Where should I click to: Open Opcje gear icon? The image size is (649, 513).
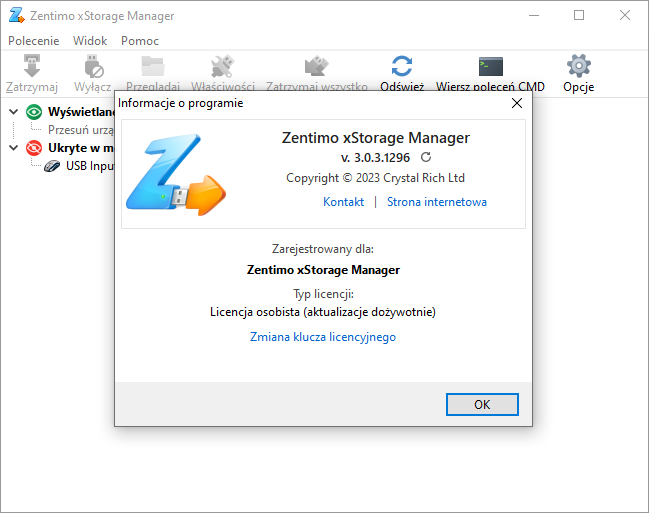pyautogui.click(x=579, y=66)
